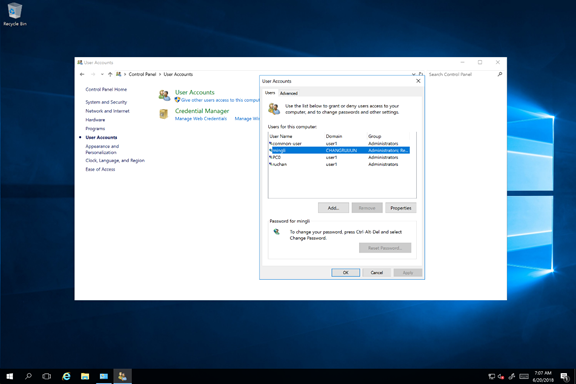Select the User Accounts taskbar icon
Image resolution: width=576 pixels, height=384 pixels.
[x=122, y=376]
